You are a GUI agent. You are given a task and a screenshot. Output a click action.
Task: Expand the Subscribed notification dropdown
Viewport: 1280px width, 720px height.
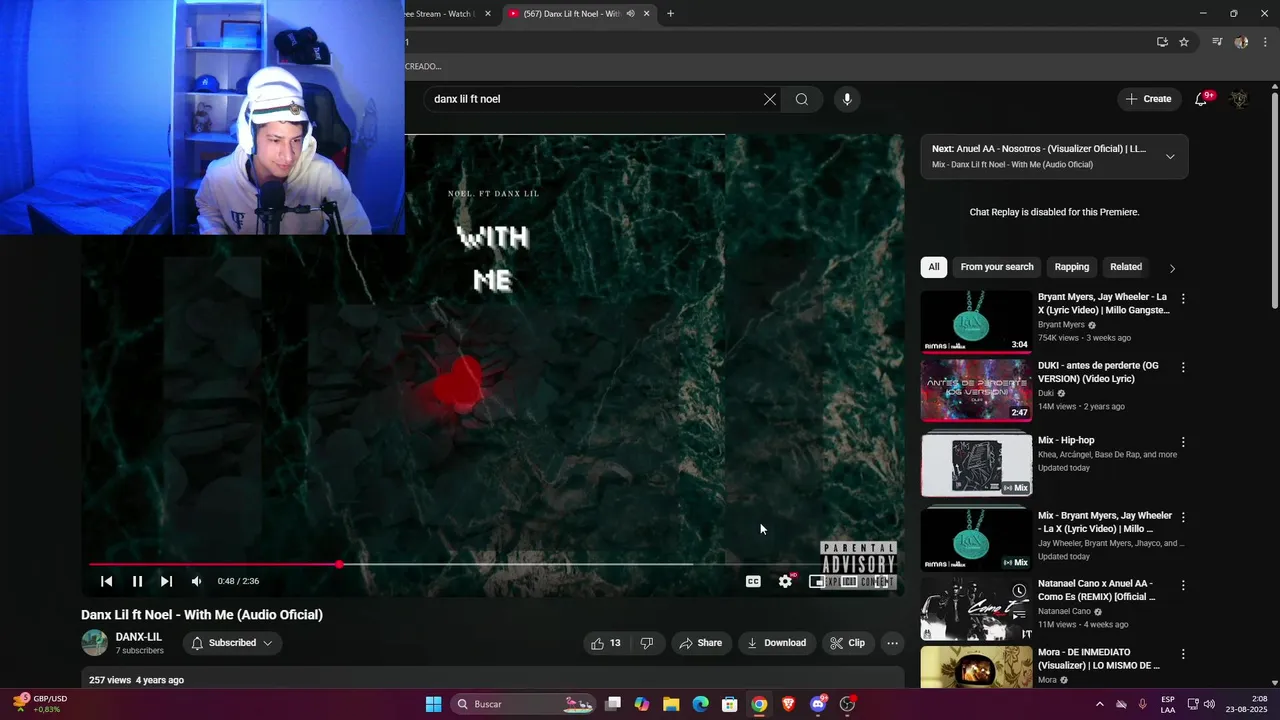[232, 643]
